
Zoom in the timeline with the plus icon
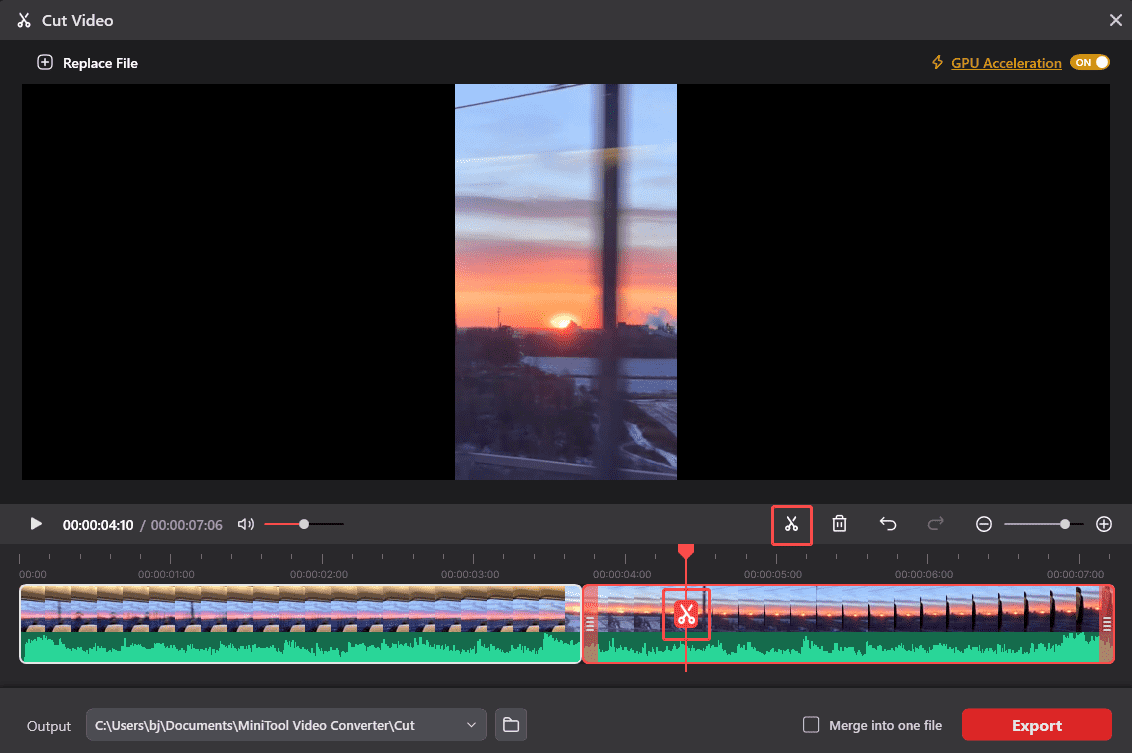1103,524
